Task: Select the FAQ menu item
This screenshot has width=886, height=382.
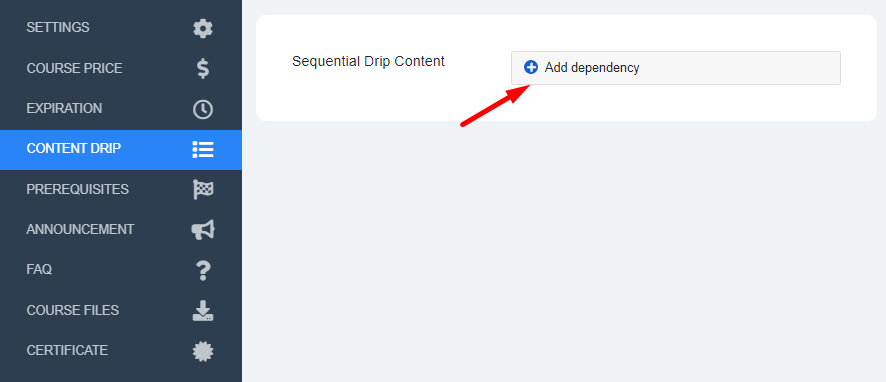Action: tap(121, 270)
